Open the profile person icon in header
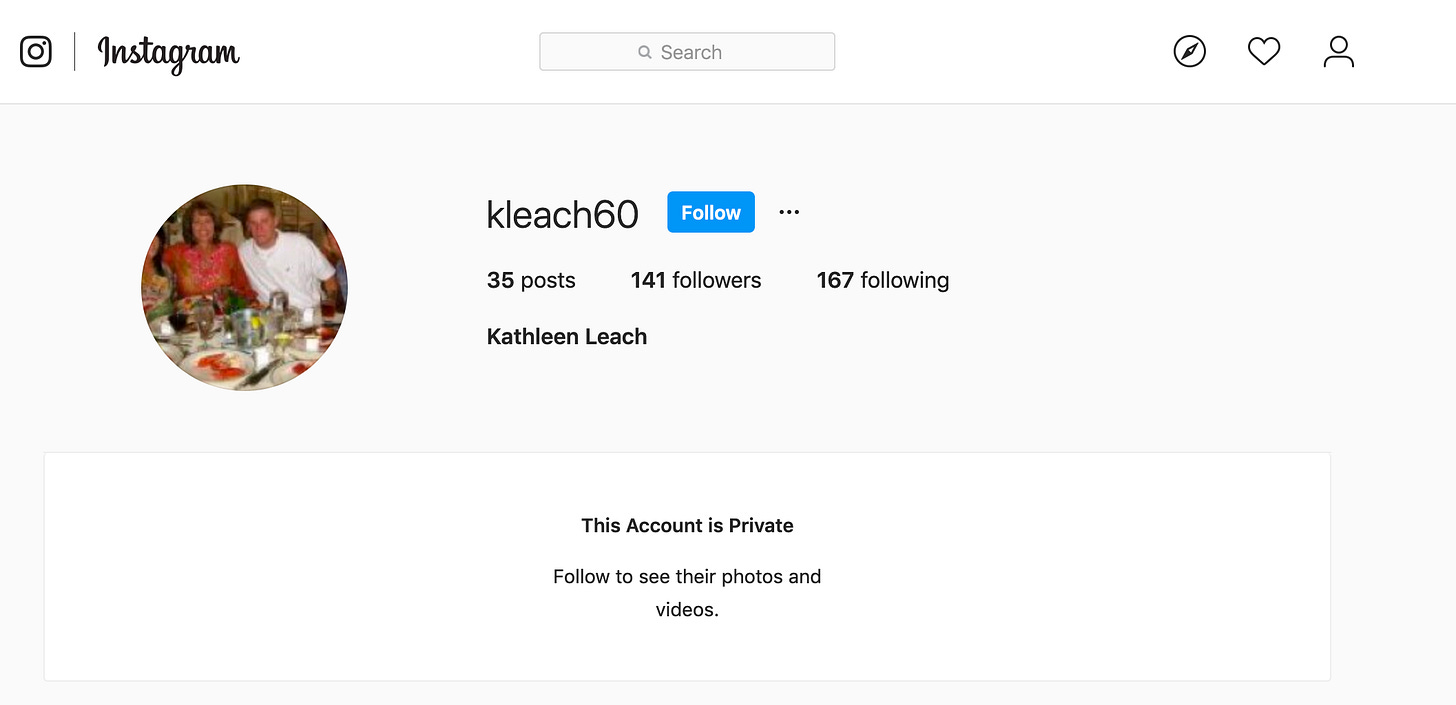The height and width of the screenshot is (705, 1456). point(1338,51)
